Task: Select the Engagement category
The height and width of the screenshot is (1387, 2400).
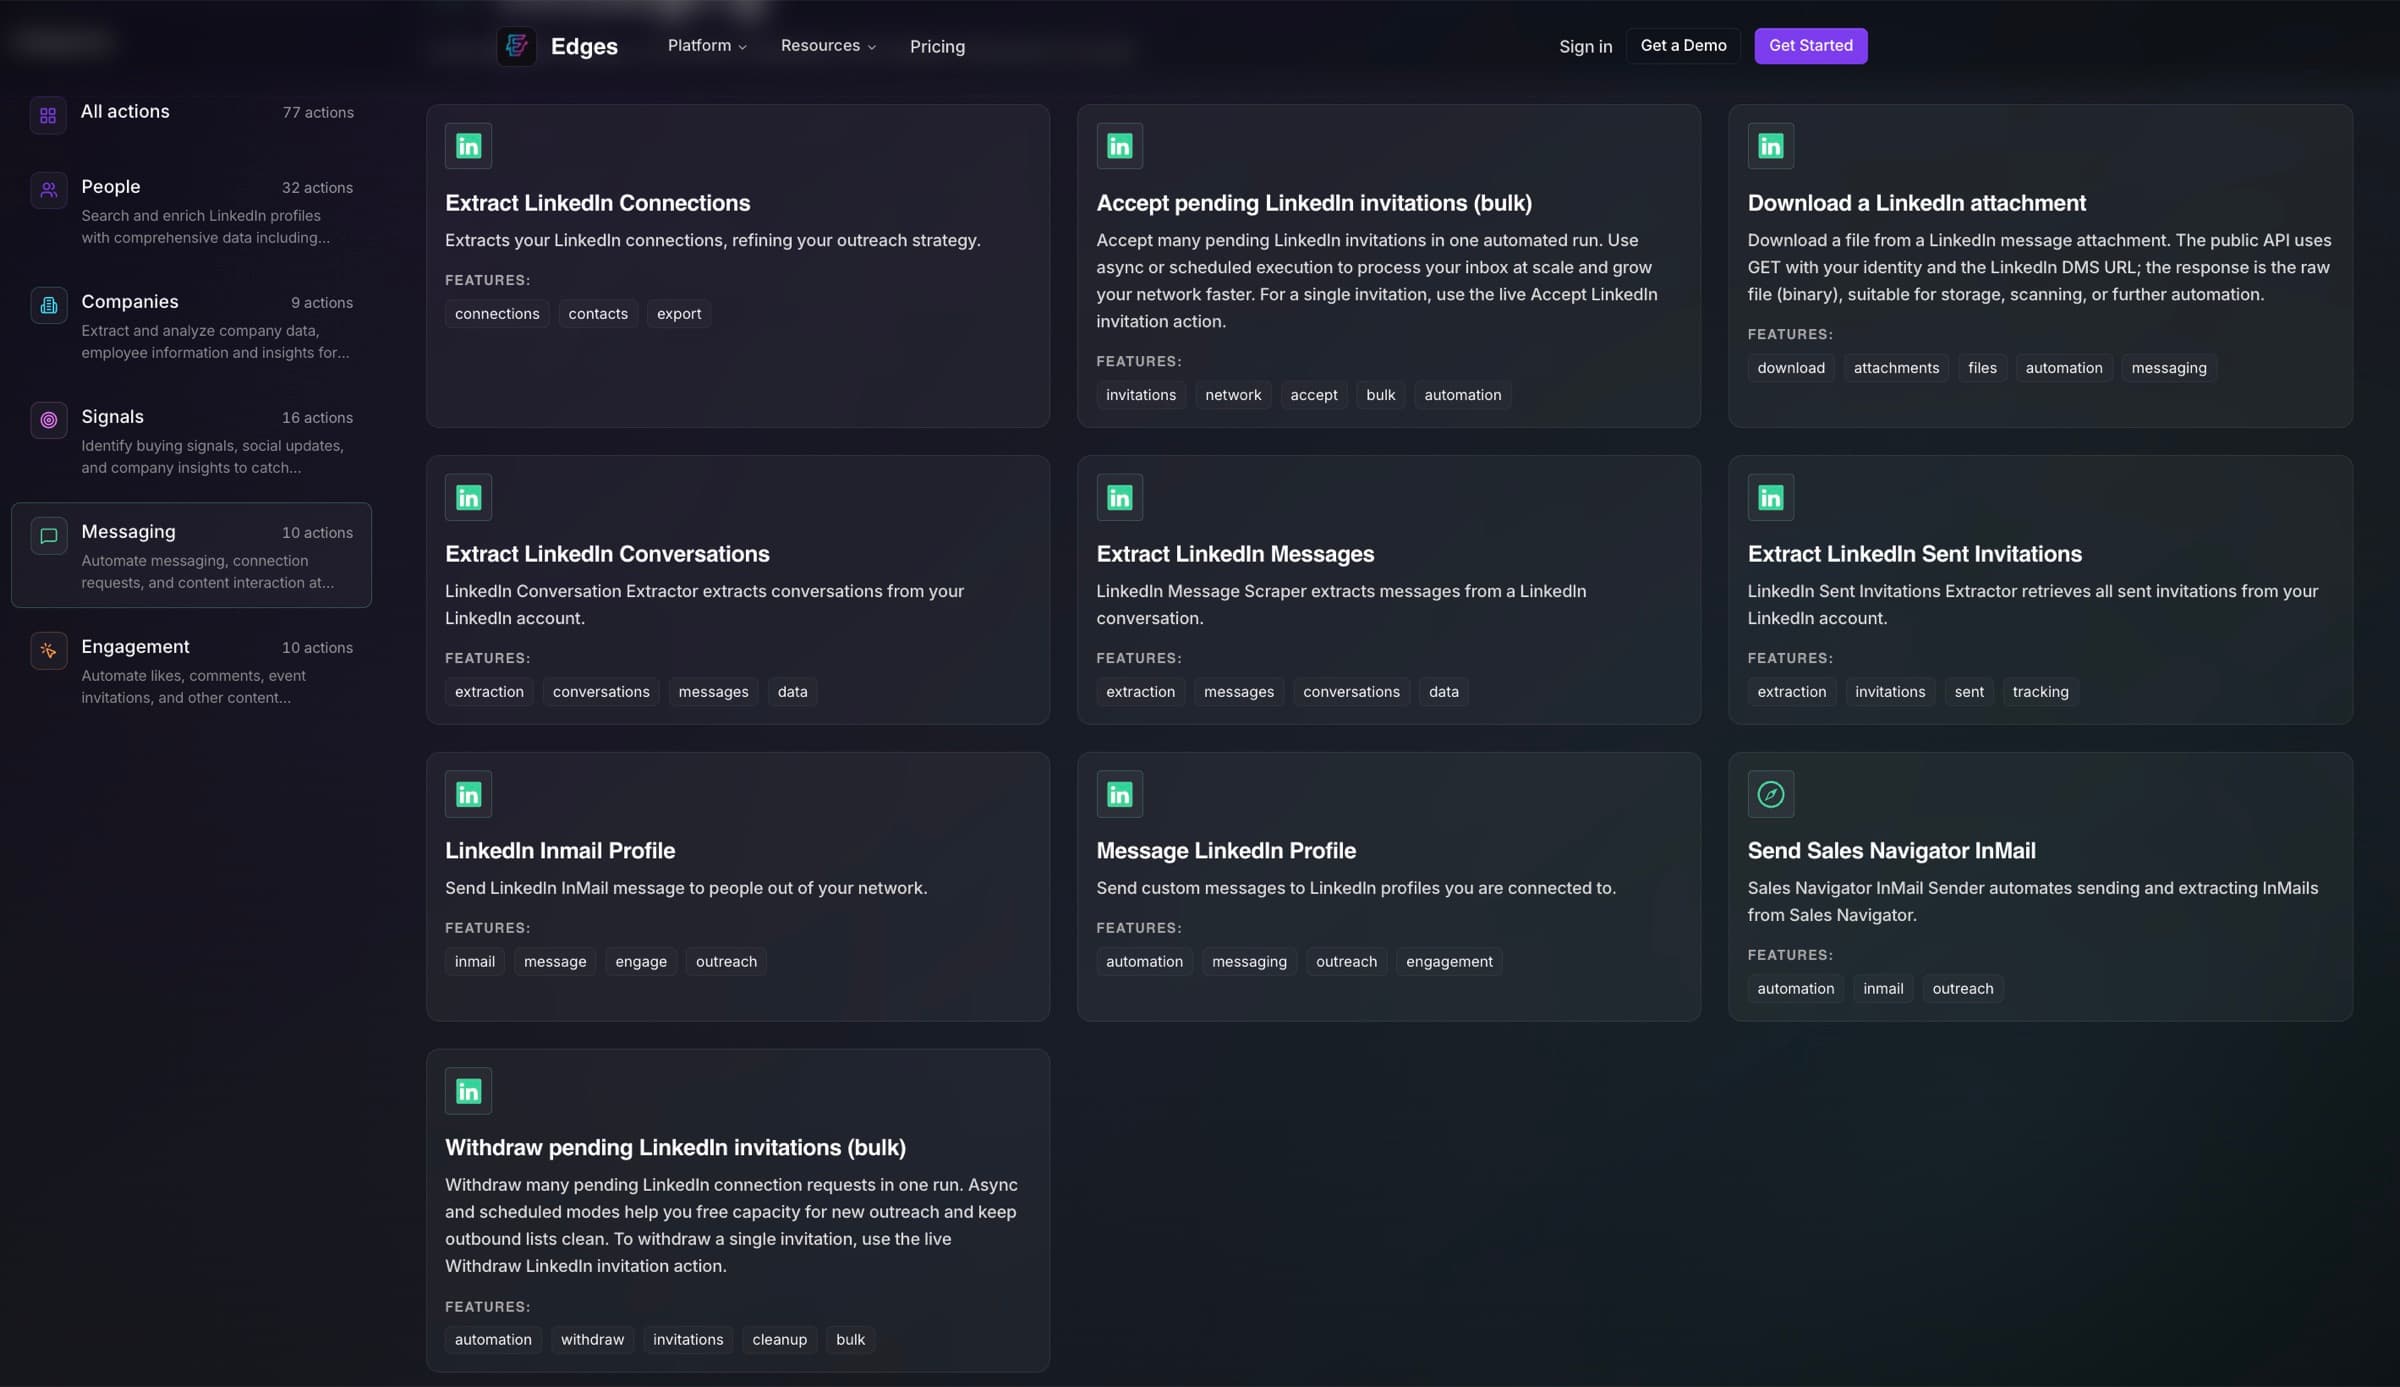Action: [x=191, y=670]
